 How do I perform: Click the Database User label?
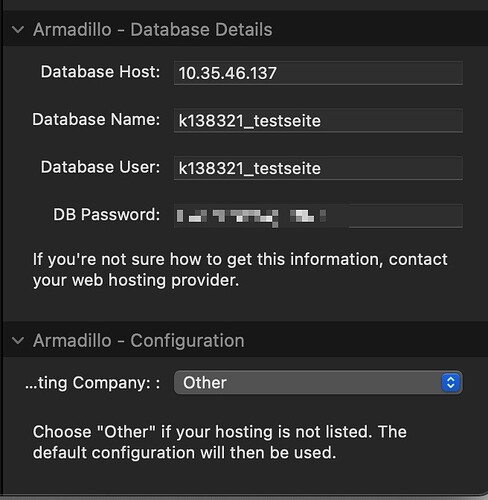click(x=100, y=167)
